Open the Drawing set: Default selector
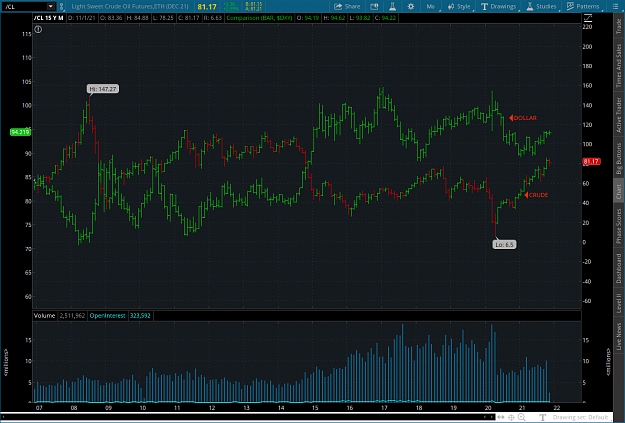 580,417
